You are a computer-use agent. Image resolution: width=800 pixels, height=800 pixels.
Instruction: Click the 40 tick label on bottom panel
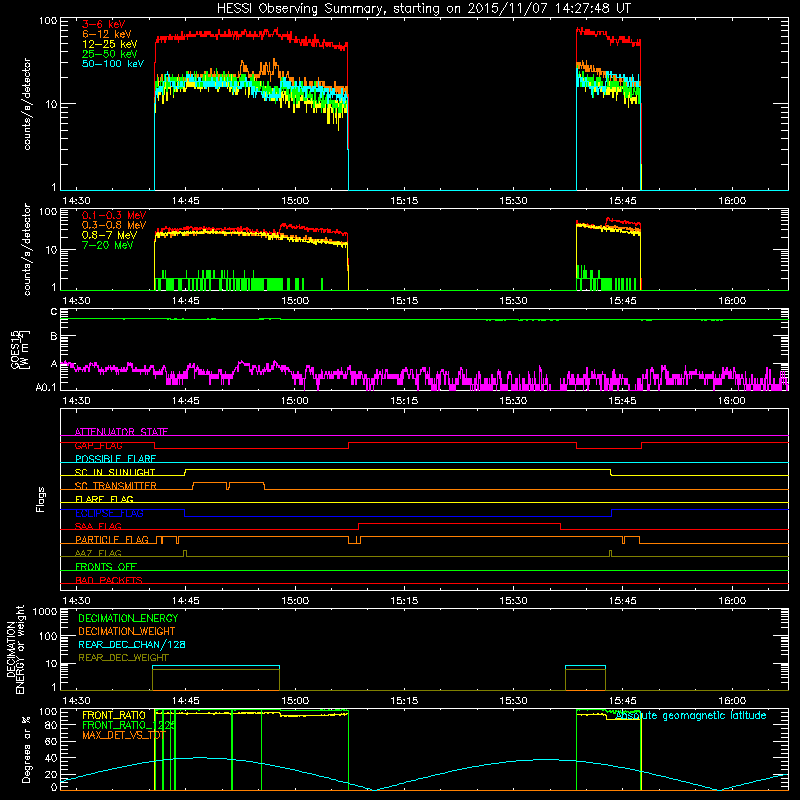click(x=51, y=758)
